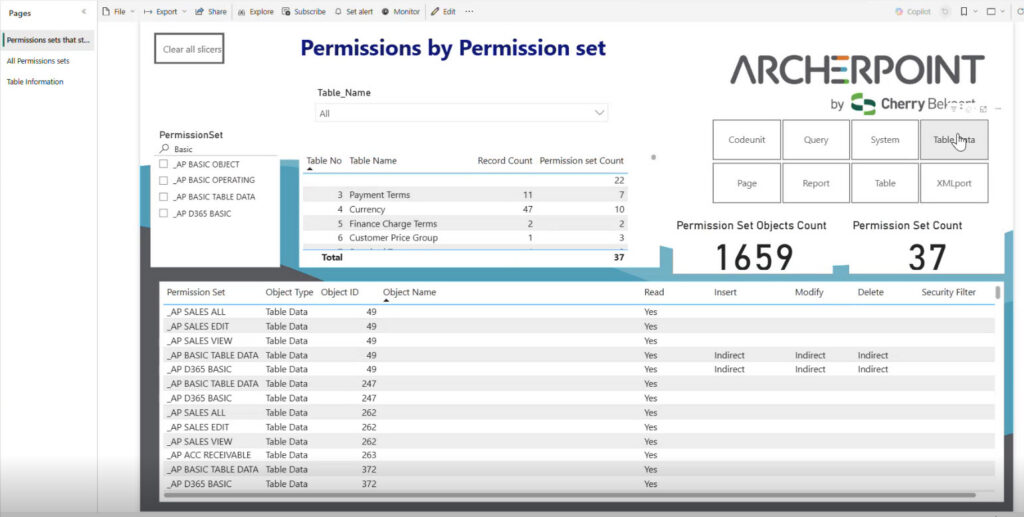Open the more options ellipsis in toolbar

coord(469,12)
